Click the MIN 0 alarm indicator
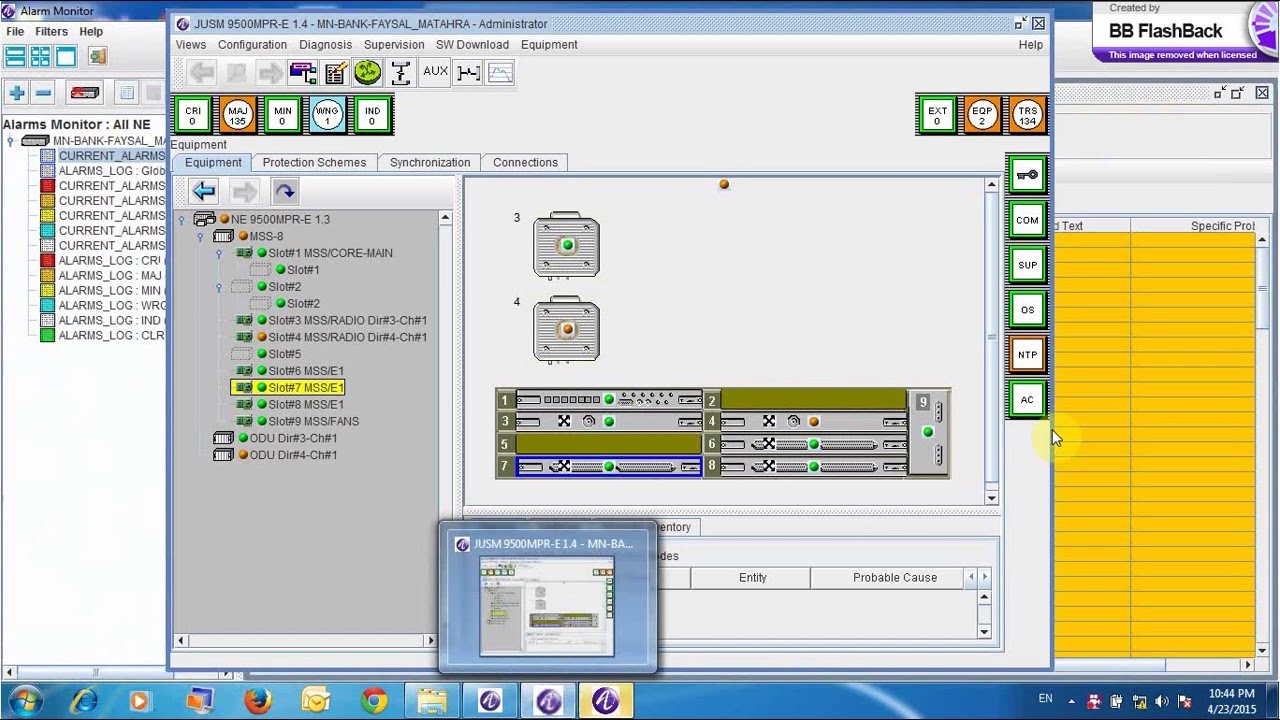1280x720 pixels. [x=283, y=115]
